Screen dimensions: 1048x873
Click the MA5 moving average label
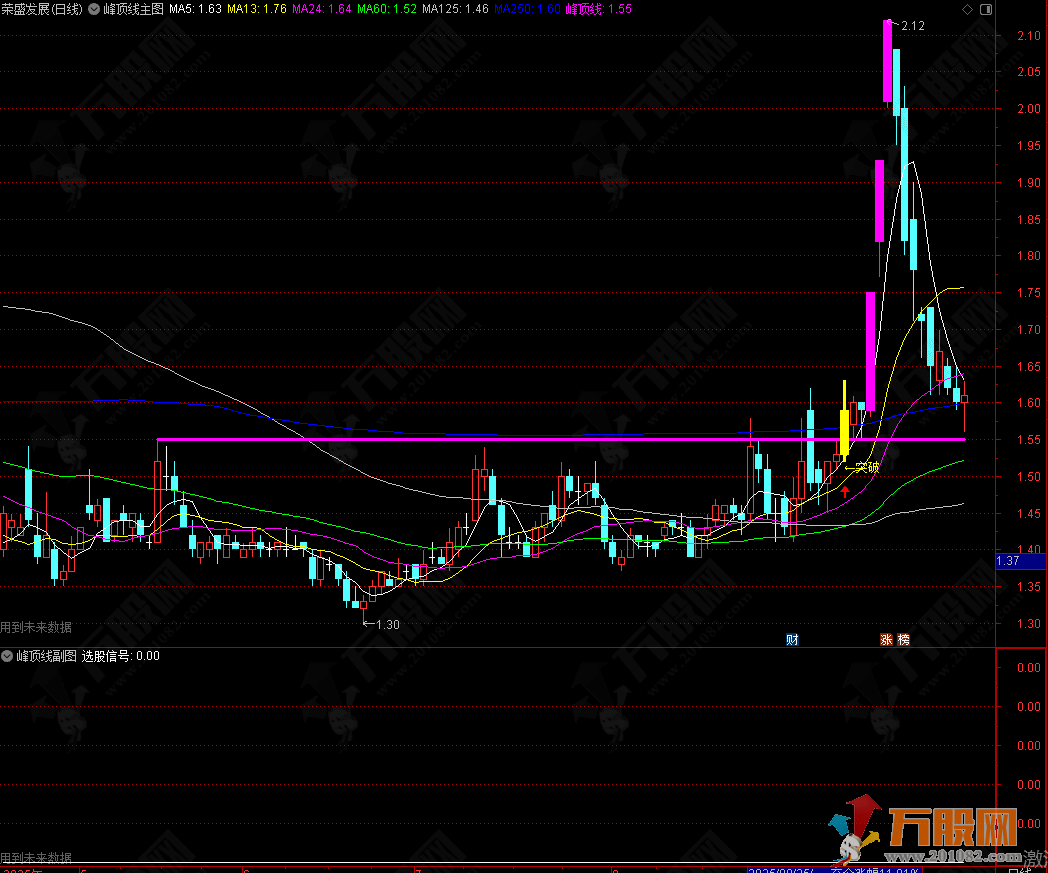(x=195, y=8)
